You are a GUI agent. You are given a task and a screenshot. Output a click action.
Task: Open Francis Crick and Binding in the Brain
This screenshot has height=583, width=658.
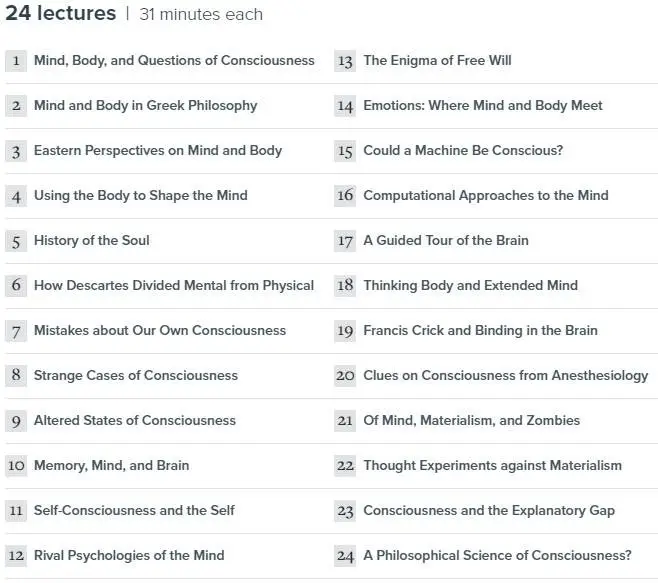480,330
